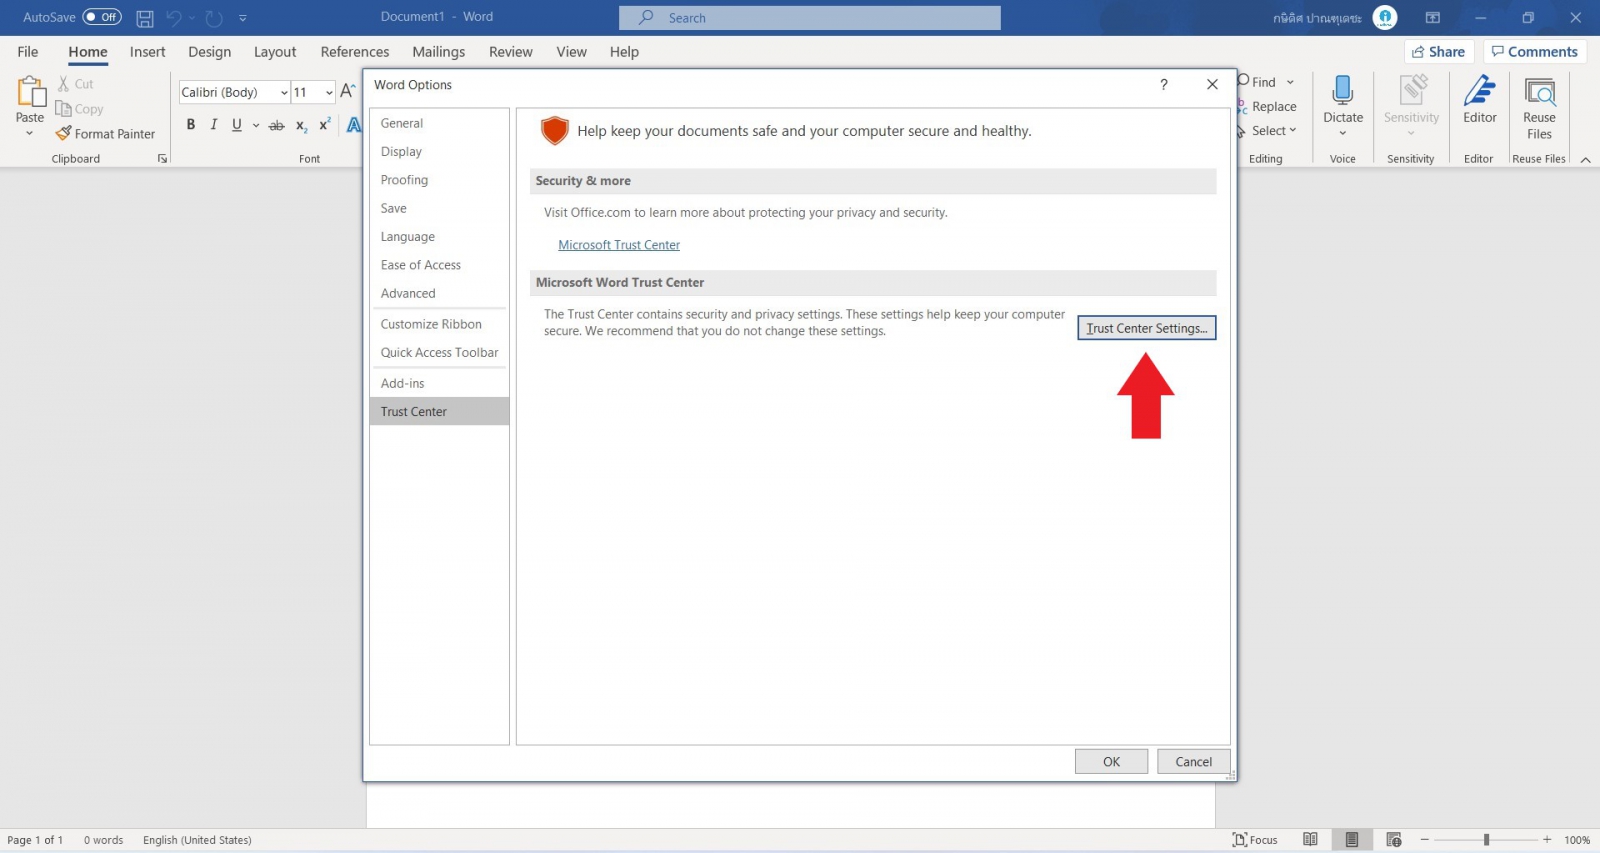Click the Search box in title bar
Viewport: 1600px width, 853px height.
[x=810, y=18]
